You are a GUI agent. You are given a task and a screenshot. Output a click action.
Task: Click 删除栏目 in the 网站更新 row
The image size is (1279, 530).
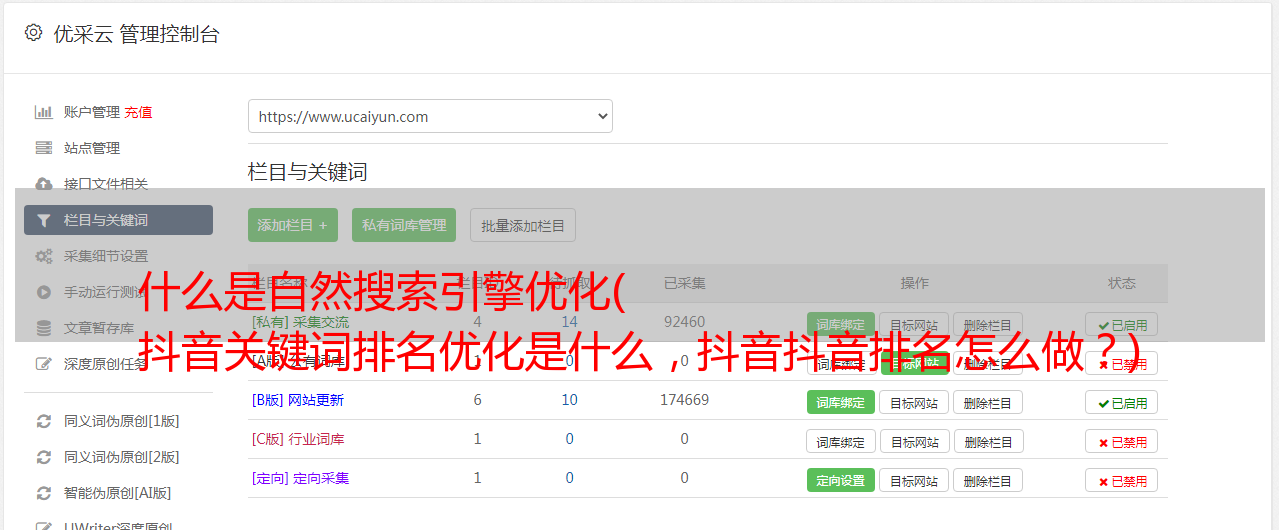point(988,402)
